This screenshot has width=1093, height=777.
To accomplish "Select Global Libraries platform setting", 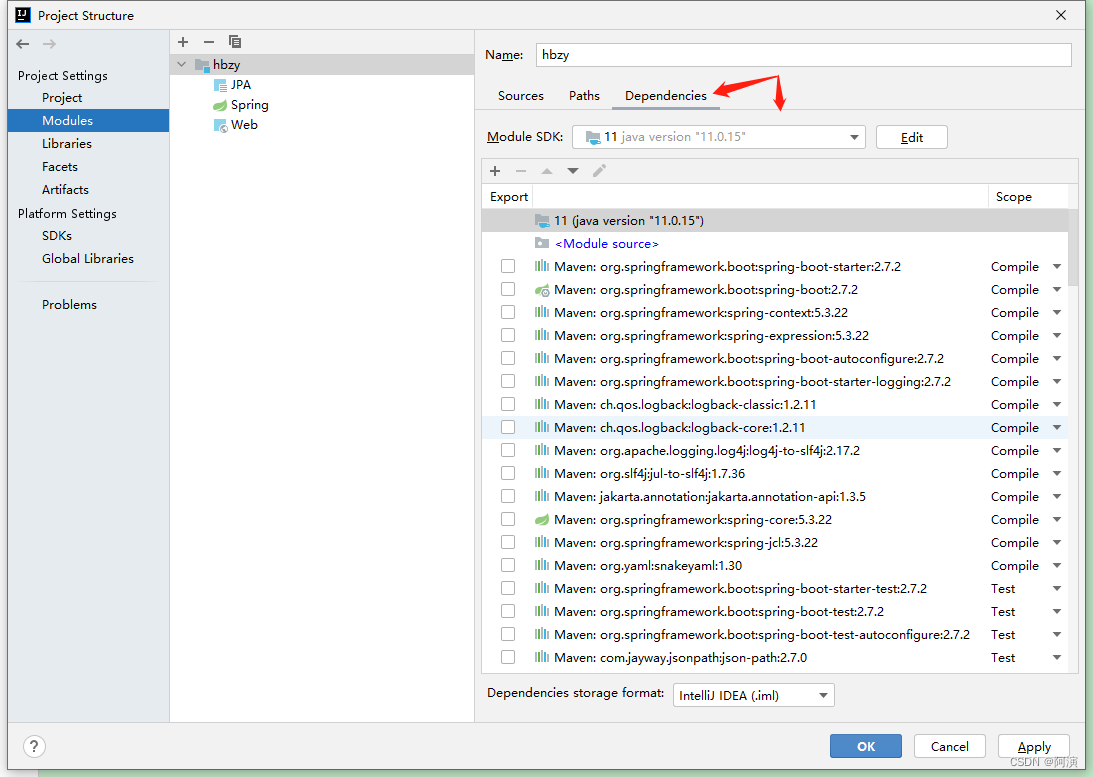I will (88, 259).
